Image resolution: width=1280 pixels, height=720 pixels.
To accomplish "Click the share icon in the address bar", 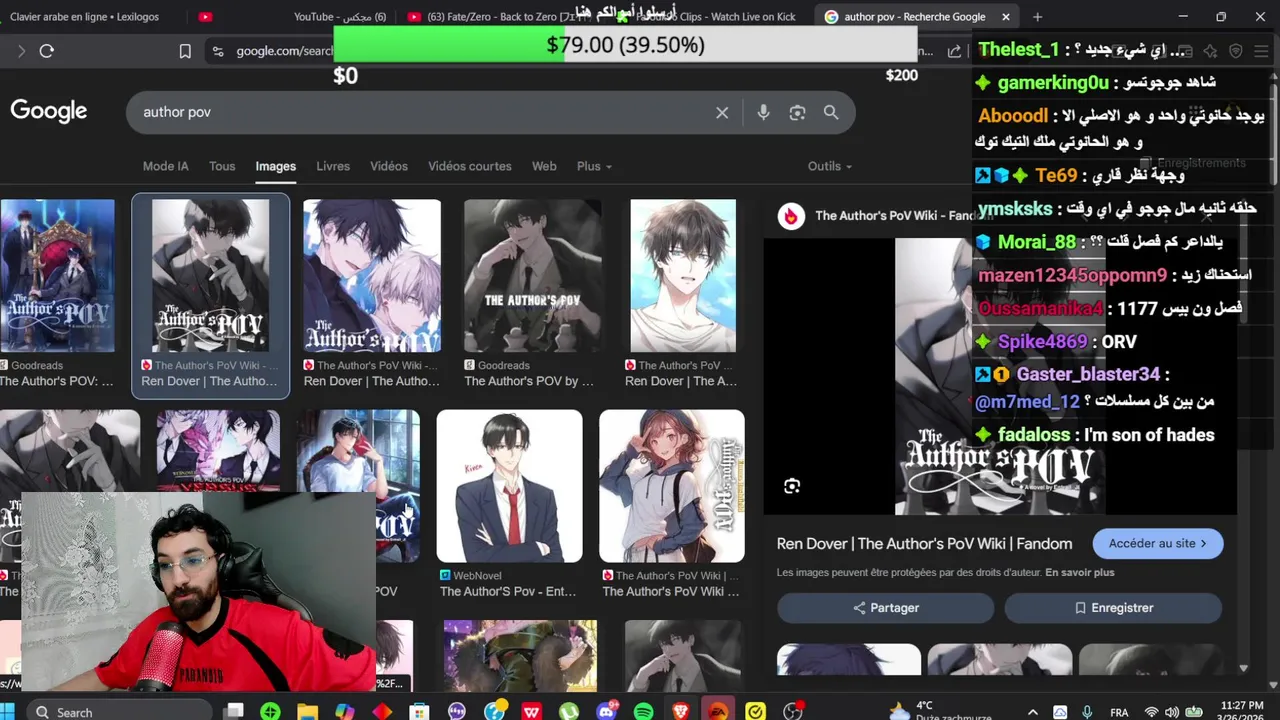I will click(954, 51).
